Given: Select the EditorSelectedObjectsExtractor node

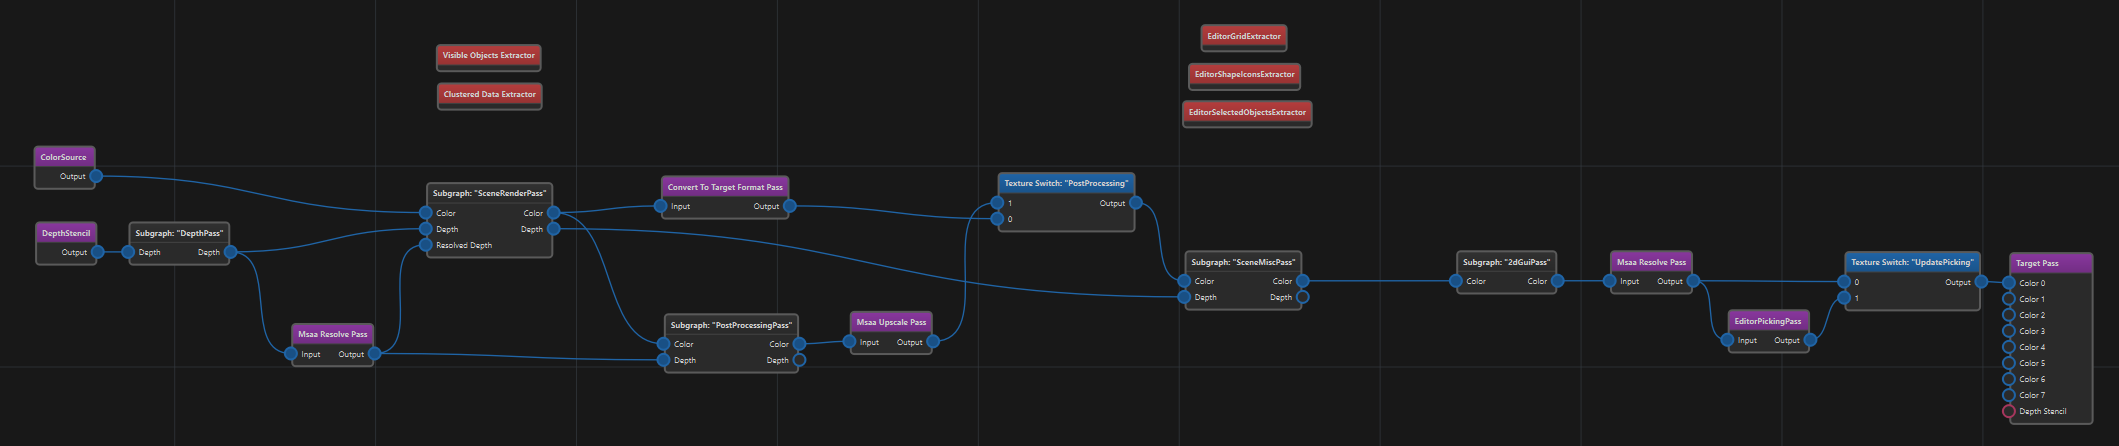Looking at the screenshot, I should 1247,114.
